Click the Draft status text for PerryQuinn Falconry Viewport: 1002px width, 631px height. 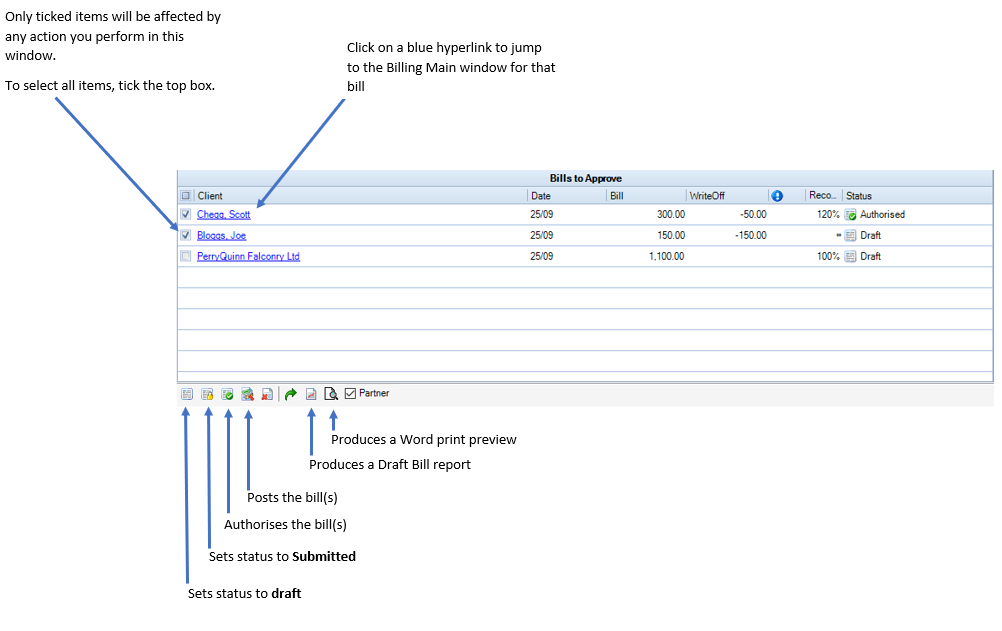tap(870, 256)
